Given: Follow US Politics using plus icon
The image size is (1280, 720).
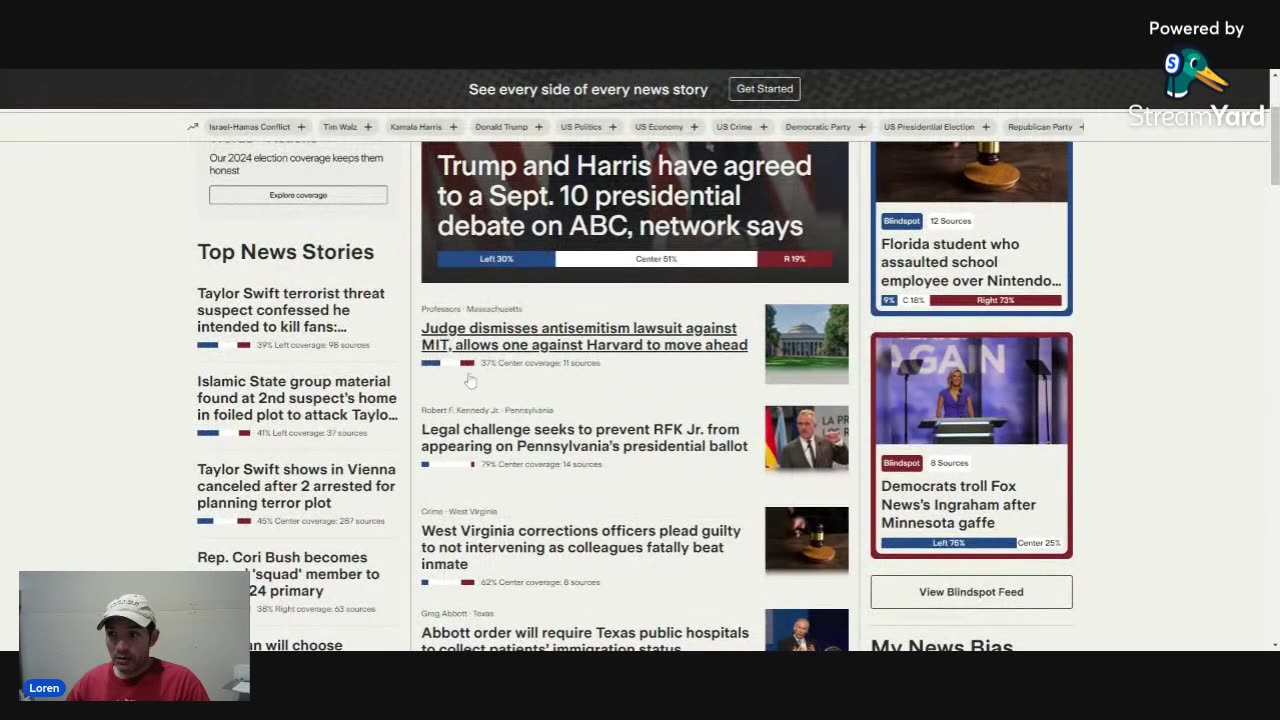Looking at the screenshot, I should [x=613, y=127].
